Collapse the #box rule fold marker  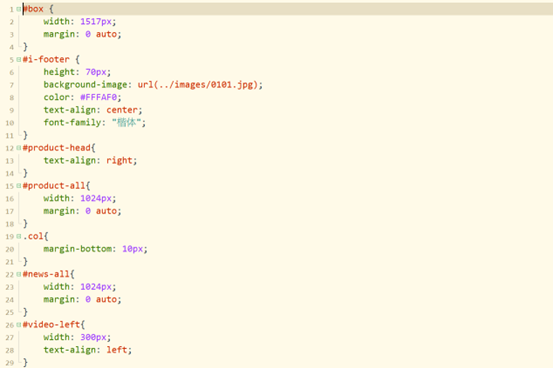pyautogui.click(x=19, y=9)
